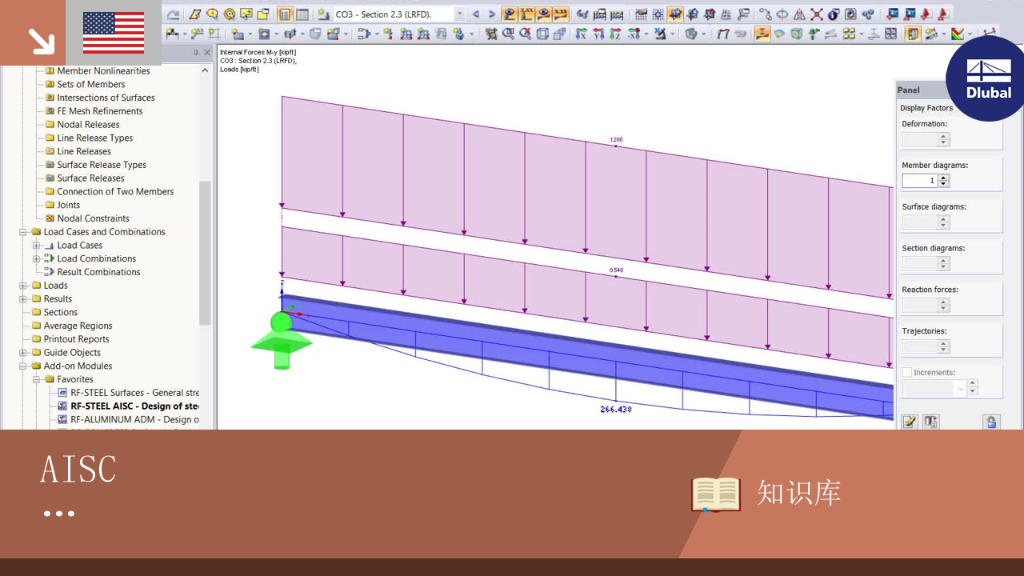Collapse the Add-on Modules tree node
Screen dimensions: 1024x576
(x=23, y=366)
